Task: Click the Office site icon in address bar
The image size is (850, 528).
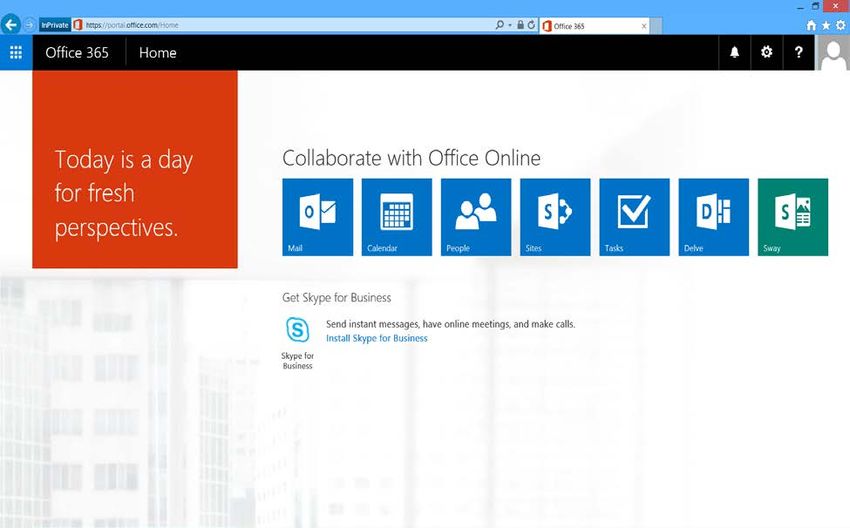Action: tap(78, 25)
